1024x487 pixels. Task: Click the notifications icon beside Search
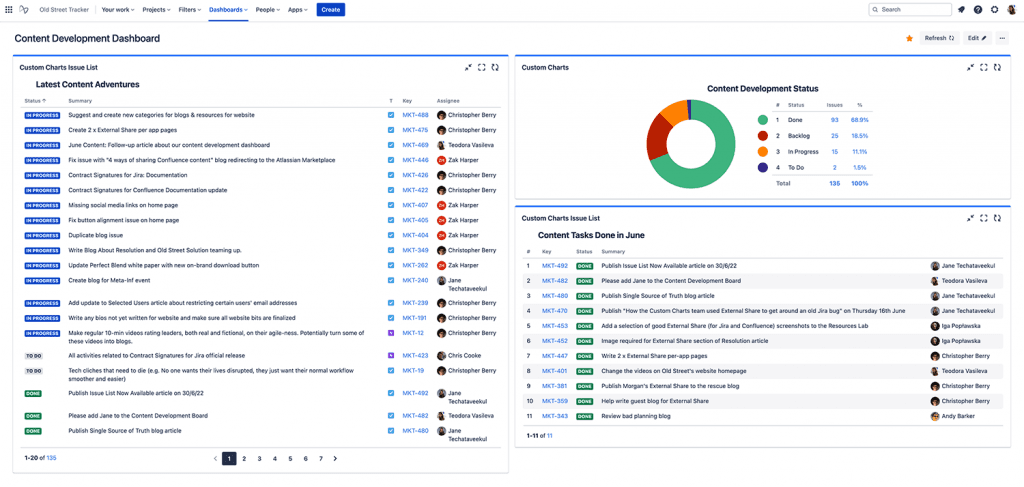[962, 9]
